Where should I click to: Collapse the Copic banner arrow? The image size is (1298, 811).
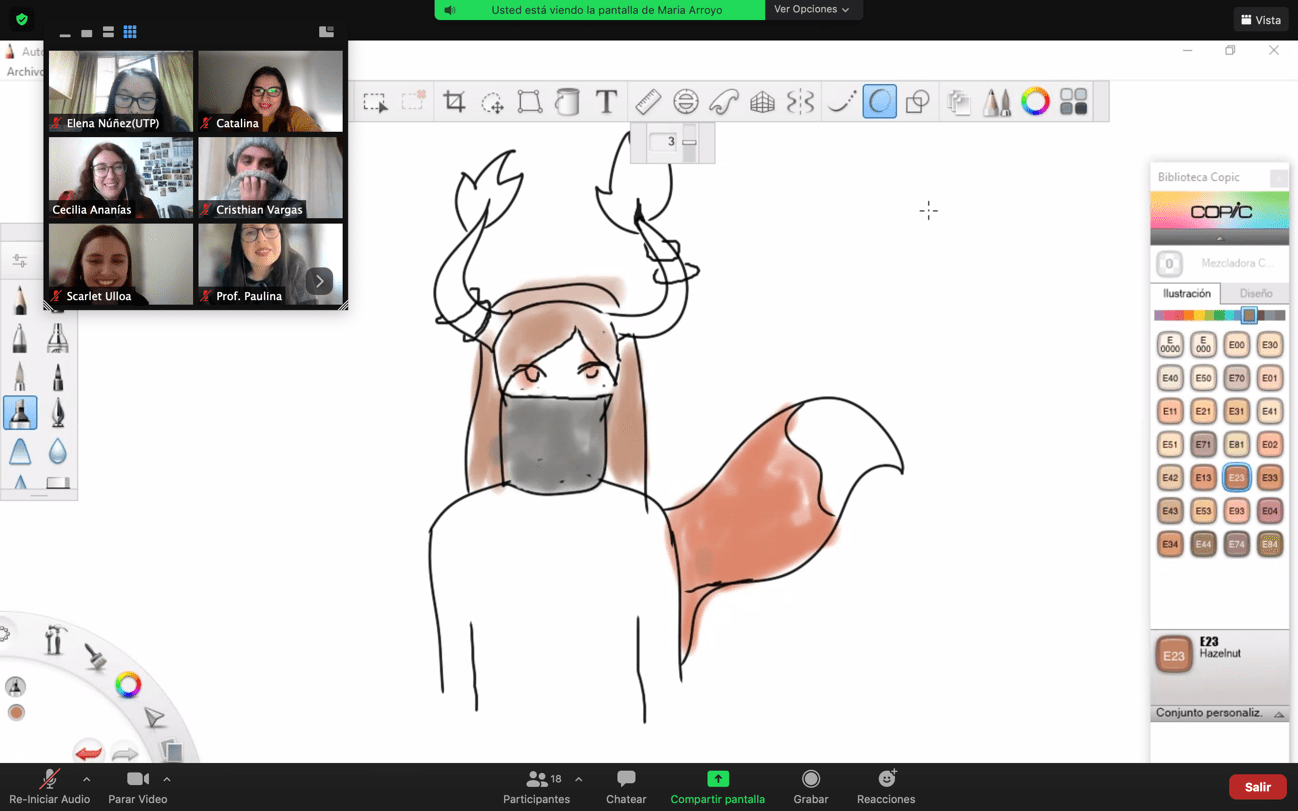[1220, 238]
